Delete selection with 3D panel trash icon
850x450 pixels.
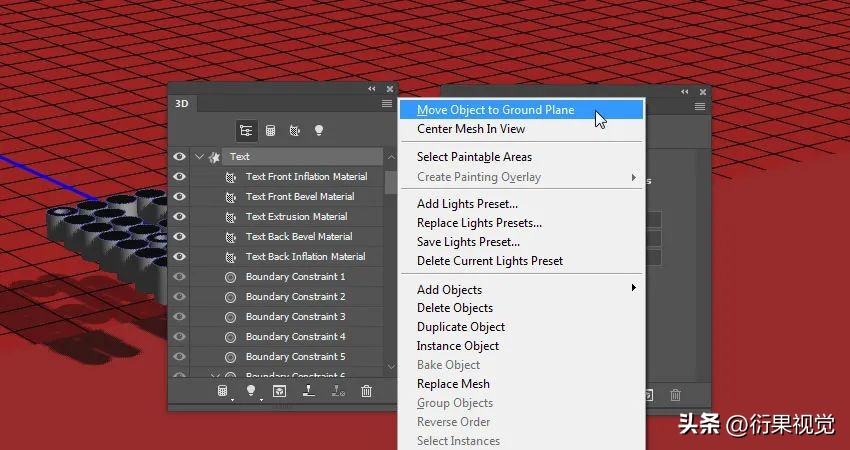(366, 391)
